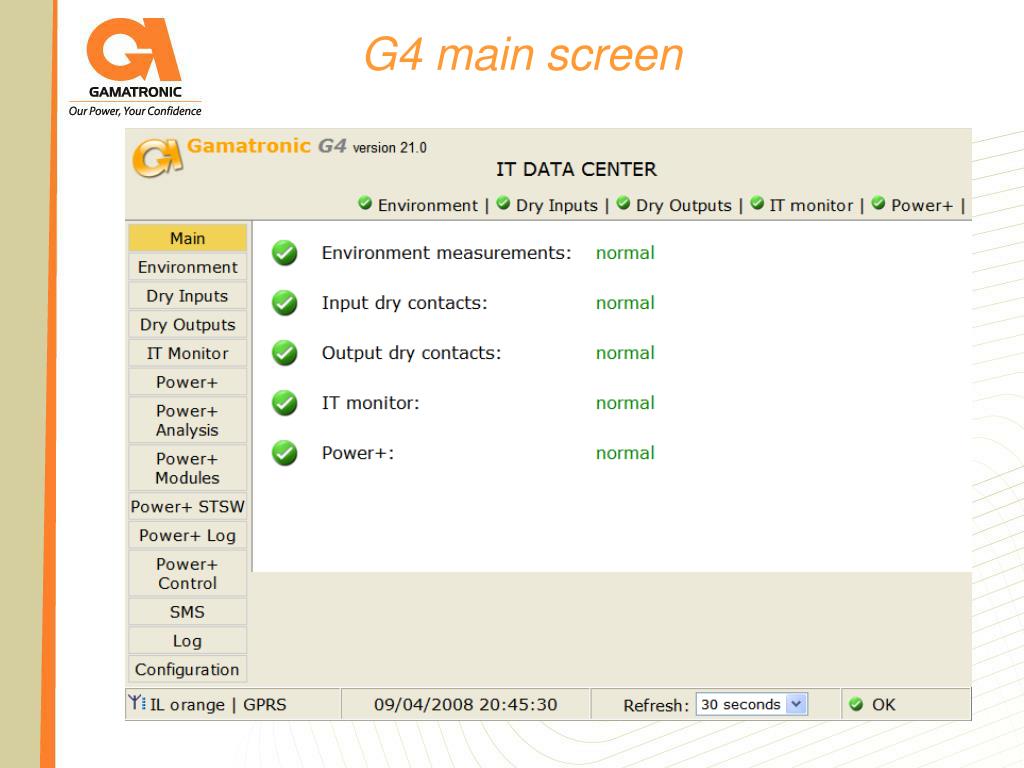Follow the Environment link in top bar

click(428, 205)
